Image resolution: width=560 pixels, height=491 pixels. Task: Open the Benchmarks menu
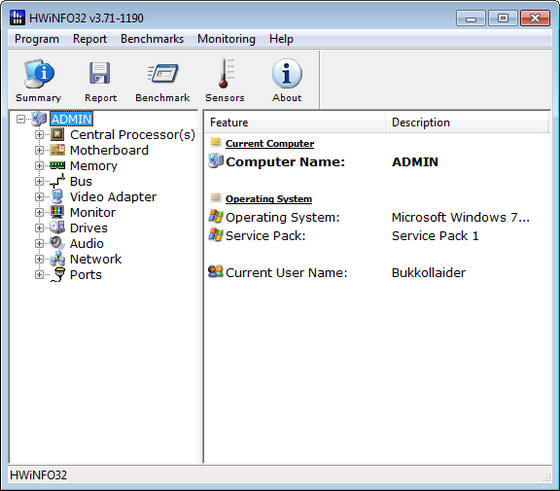[152, 39]
